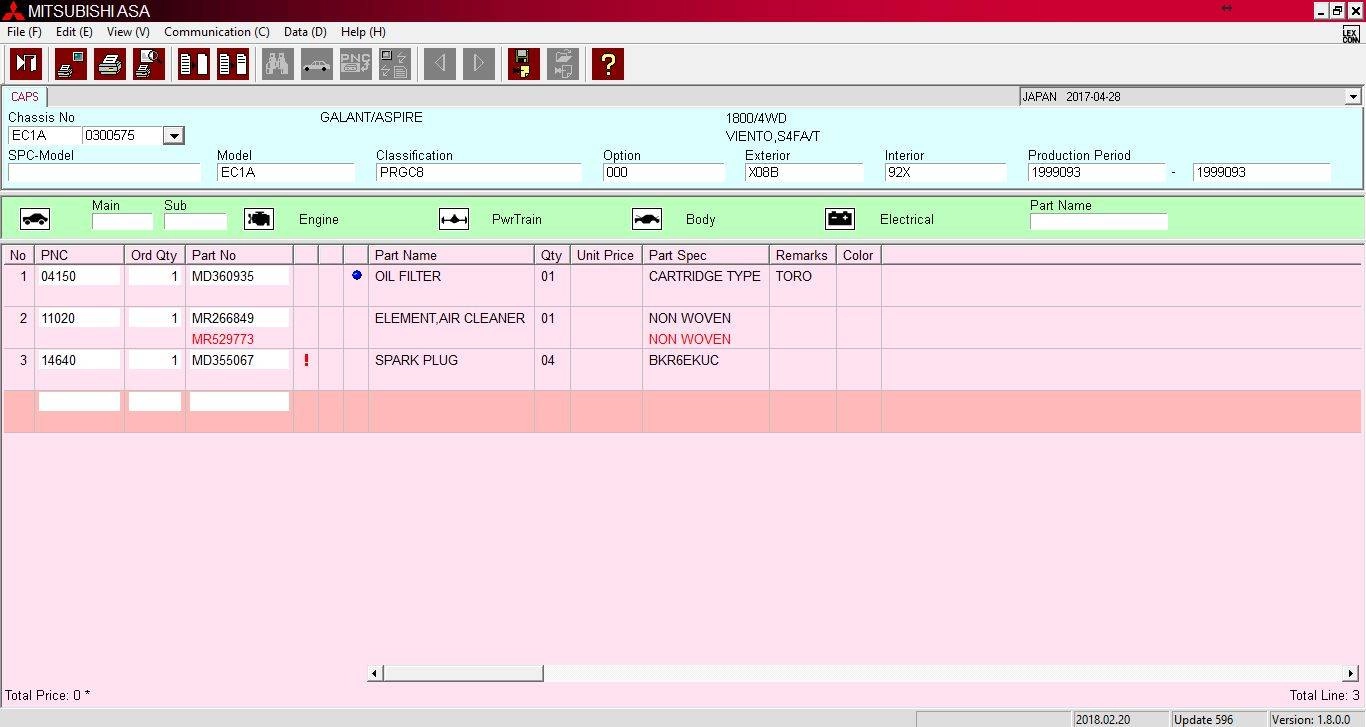Click the Part Name column header
The height and width of the screenshot is (727, 1366).
coord(451,255)
